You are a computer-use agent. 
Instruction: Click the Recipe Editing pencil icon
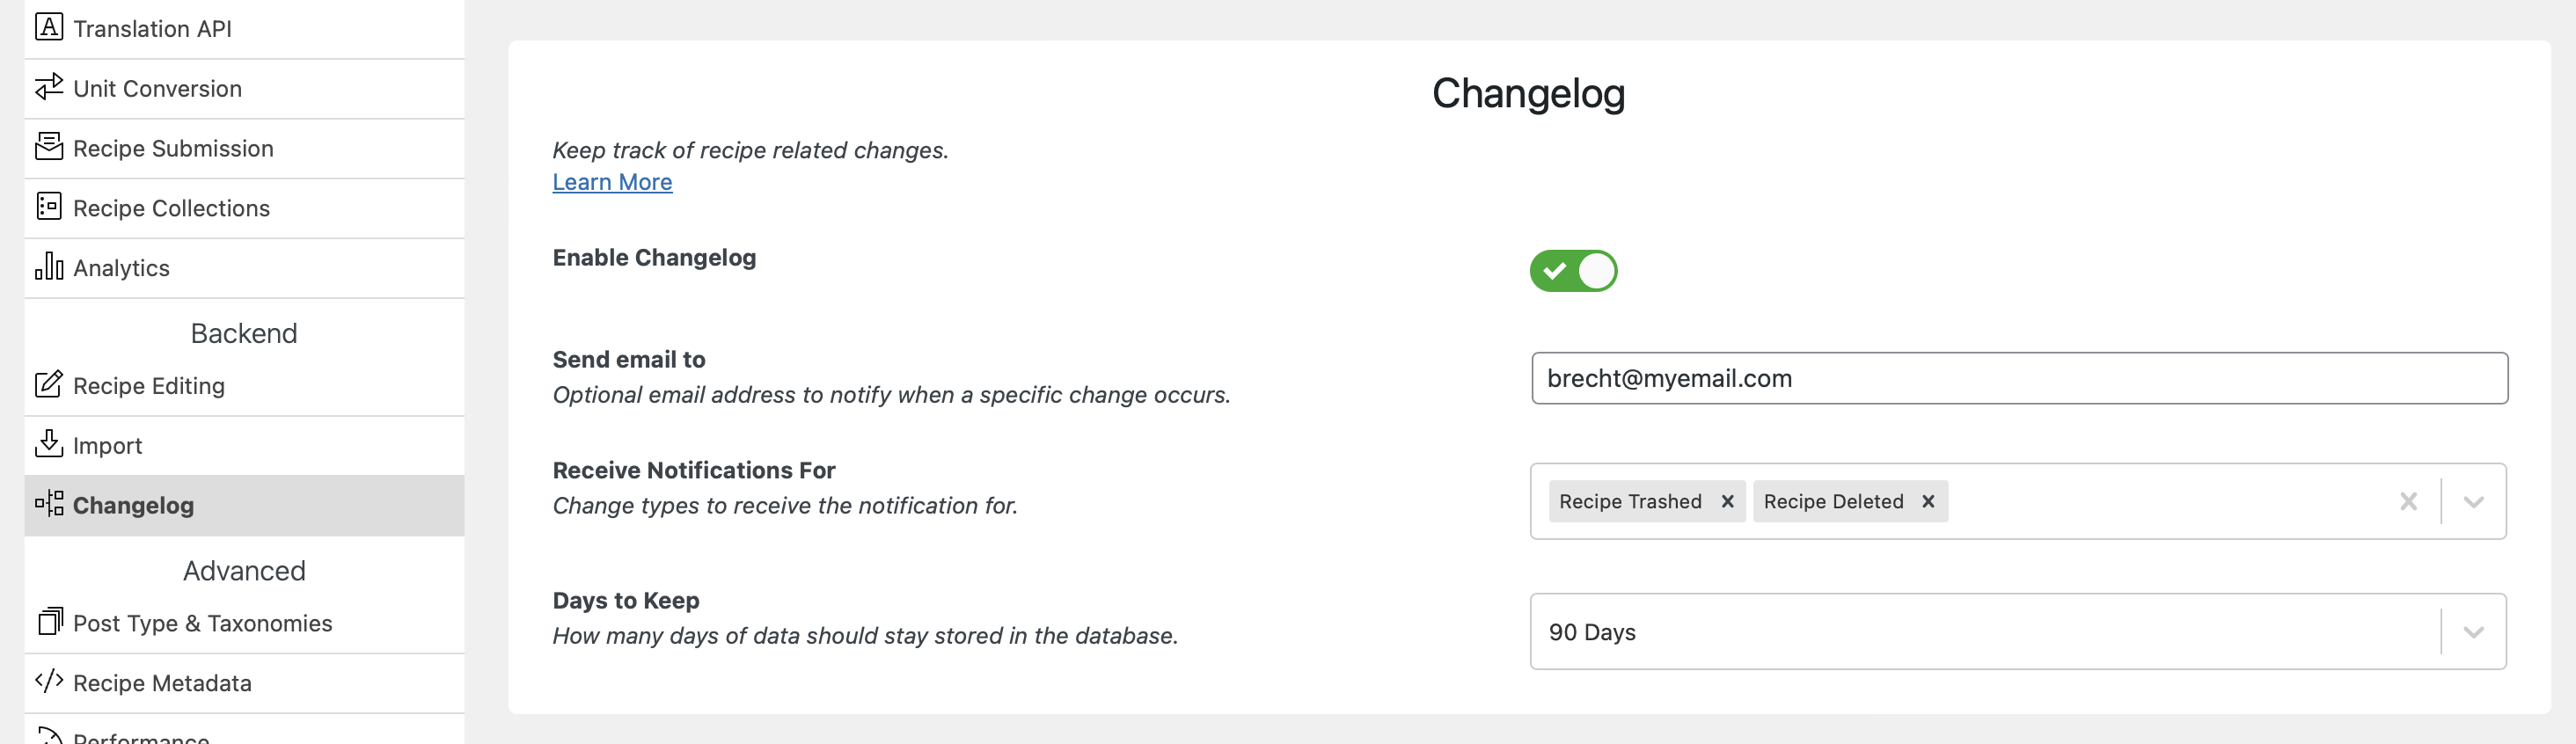coord(48,385)
